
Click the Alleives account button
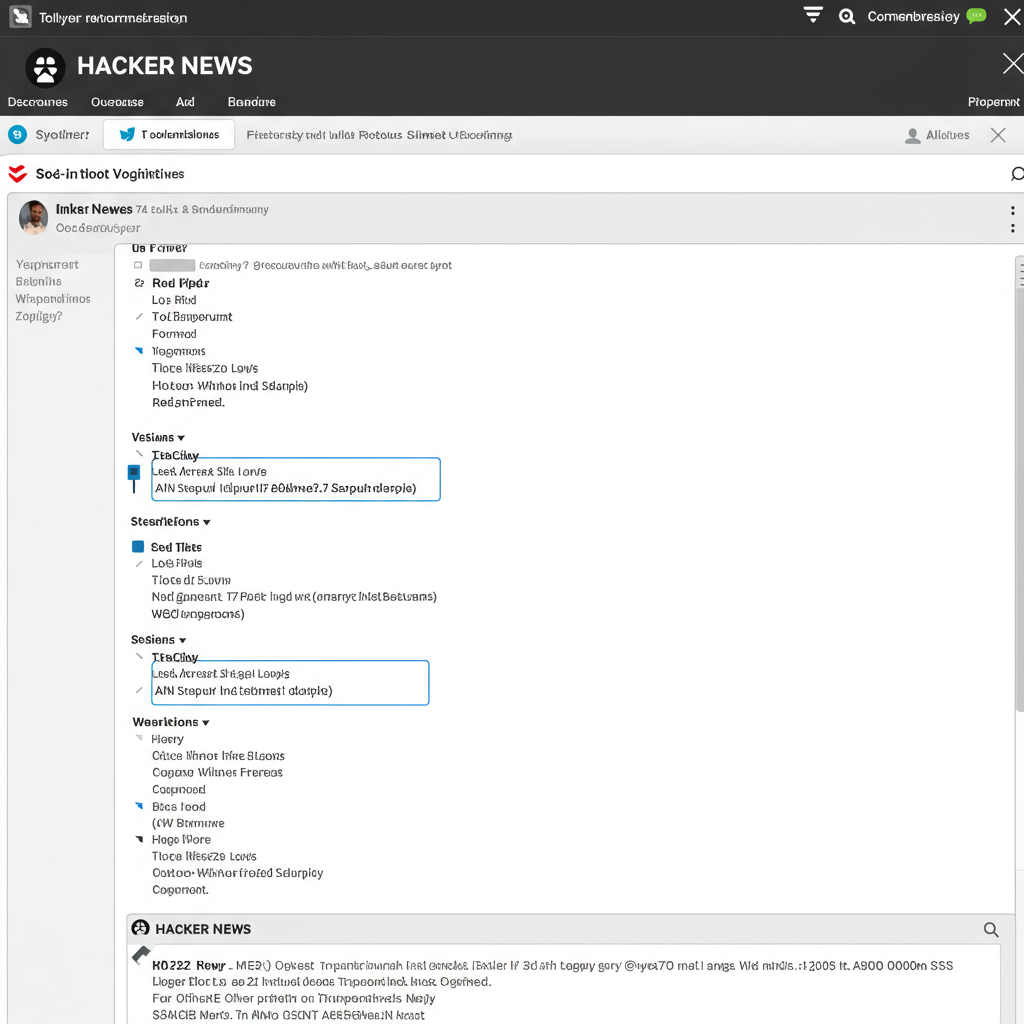[x=937, y=135]
